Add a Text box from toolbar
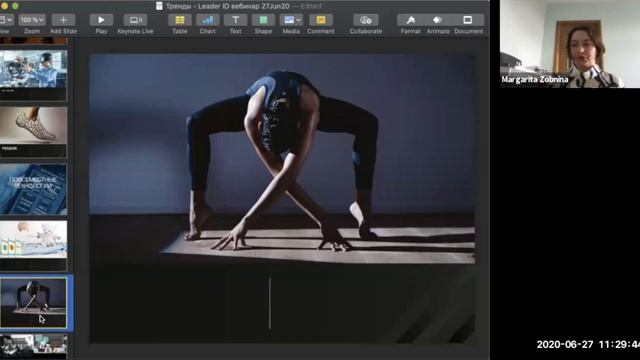 [236, 20]
